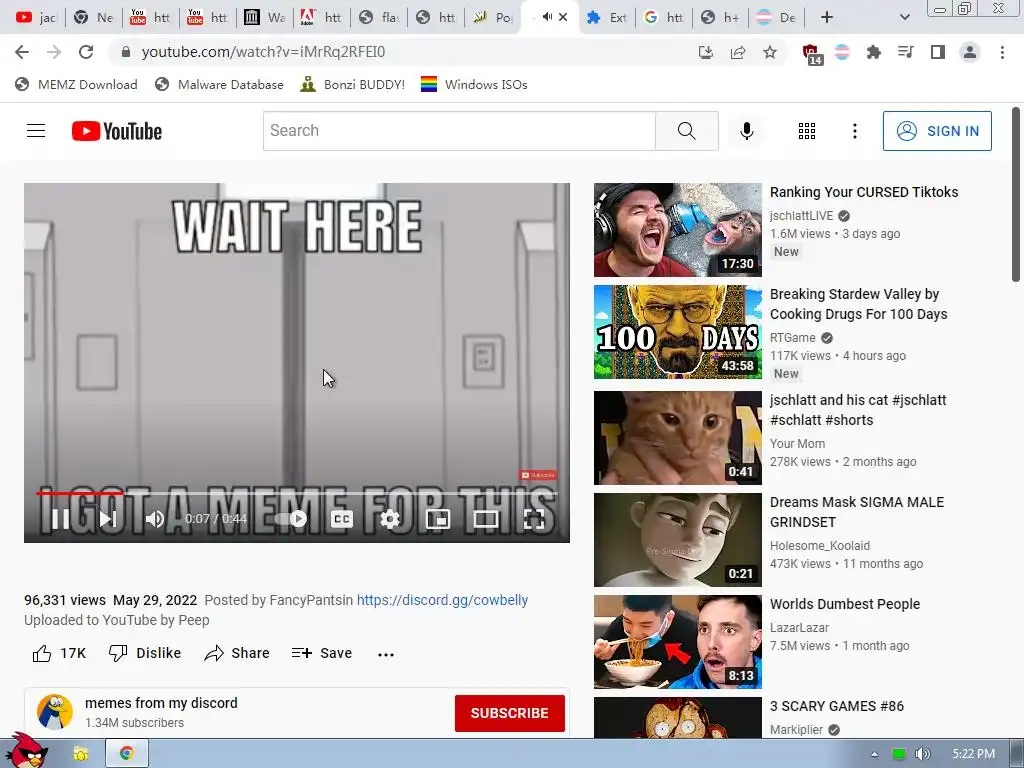Image resolution: width=1024 pixels, height=768 pixels.
Task: Enable miniplayer mode icon
Action: [x=438, y=519]
